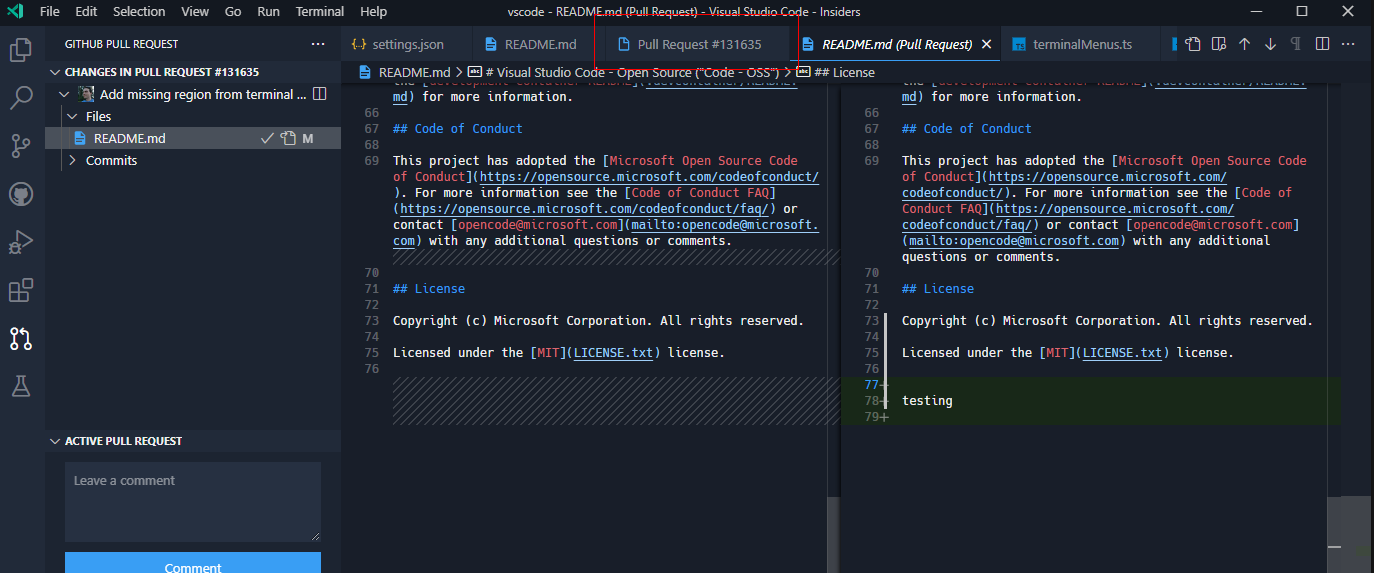Open the GitHub view in activity bar
The image size is (1374, 573).
coord(21,194)
